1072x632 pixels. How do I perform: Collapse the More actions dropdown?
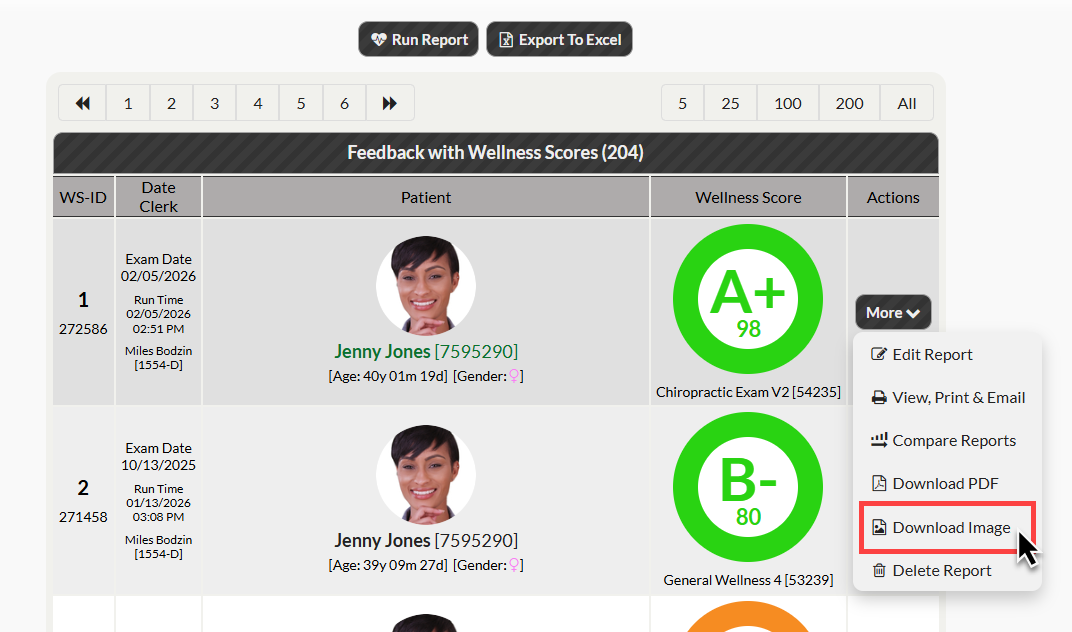893,313
